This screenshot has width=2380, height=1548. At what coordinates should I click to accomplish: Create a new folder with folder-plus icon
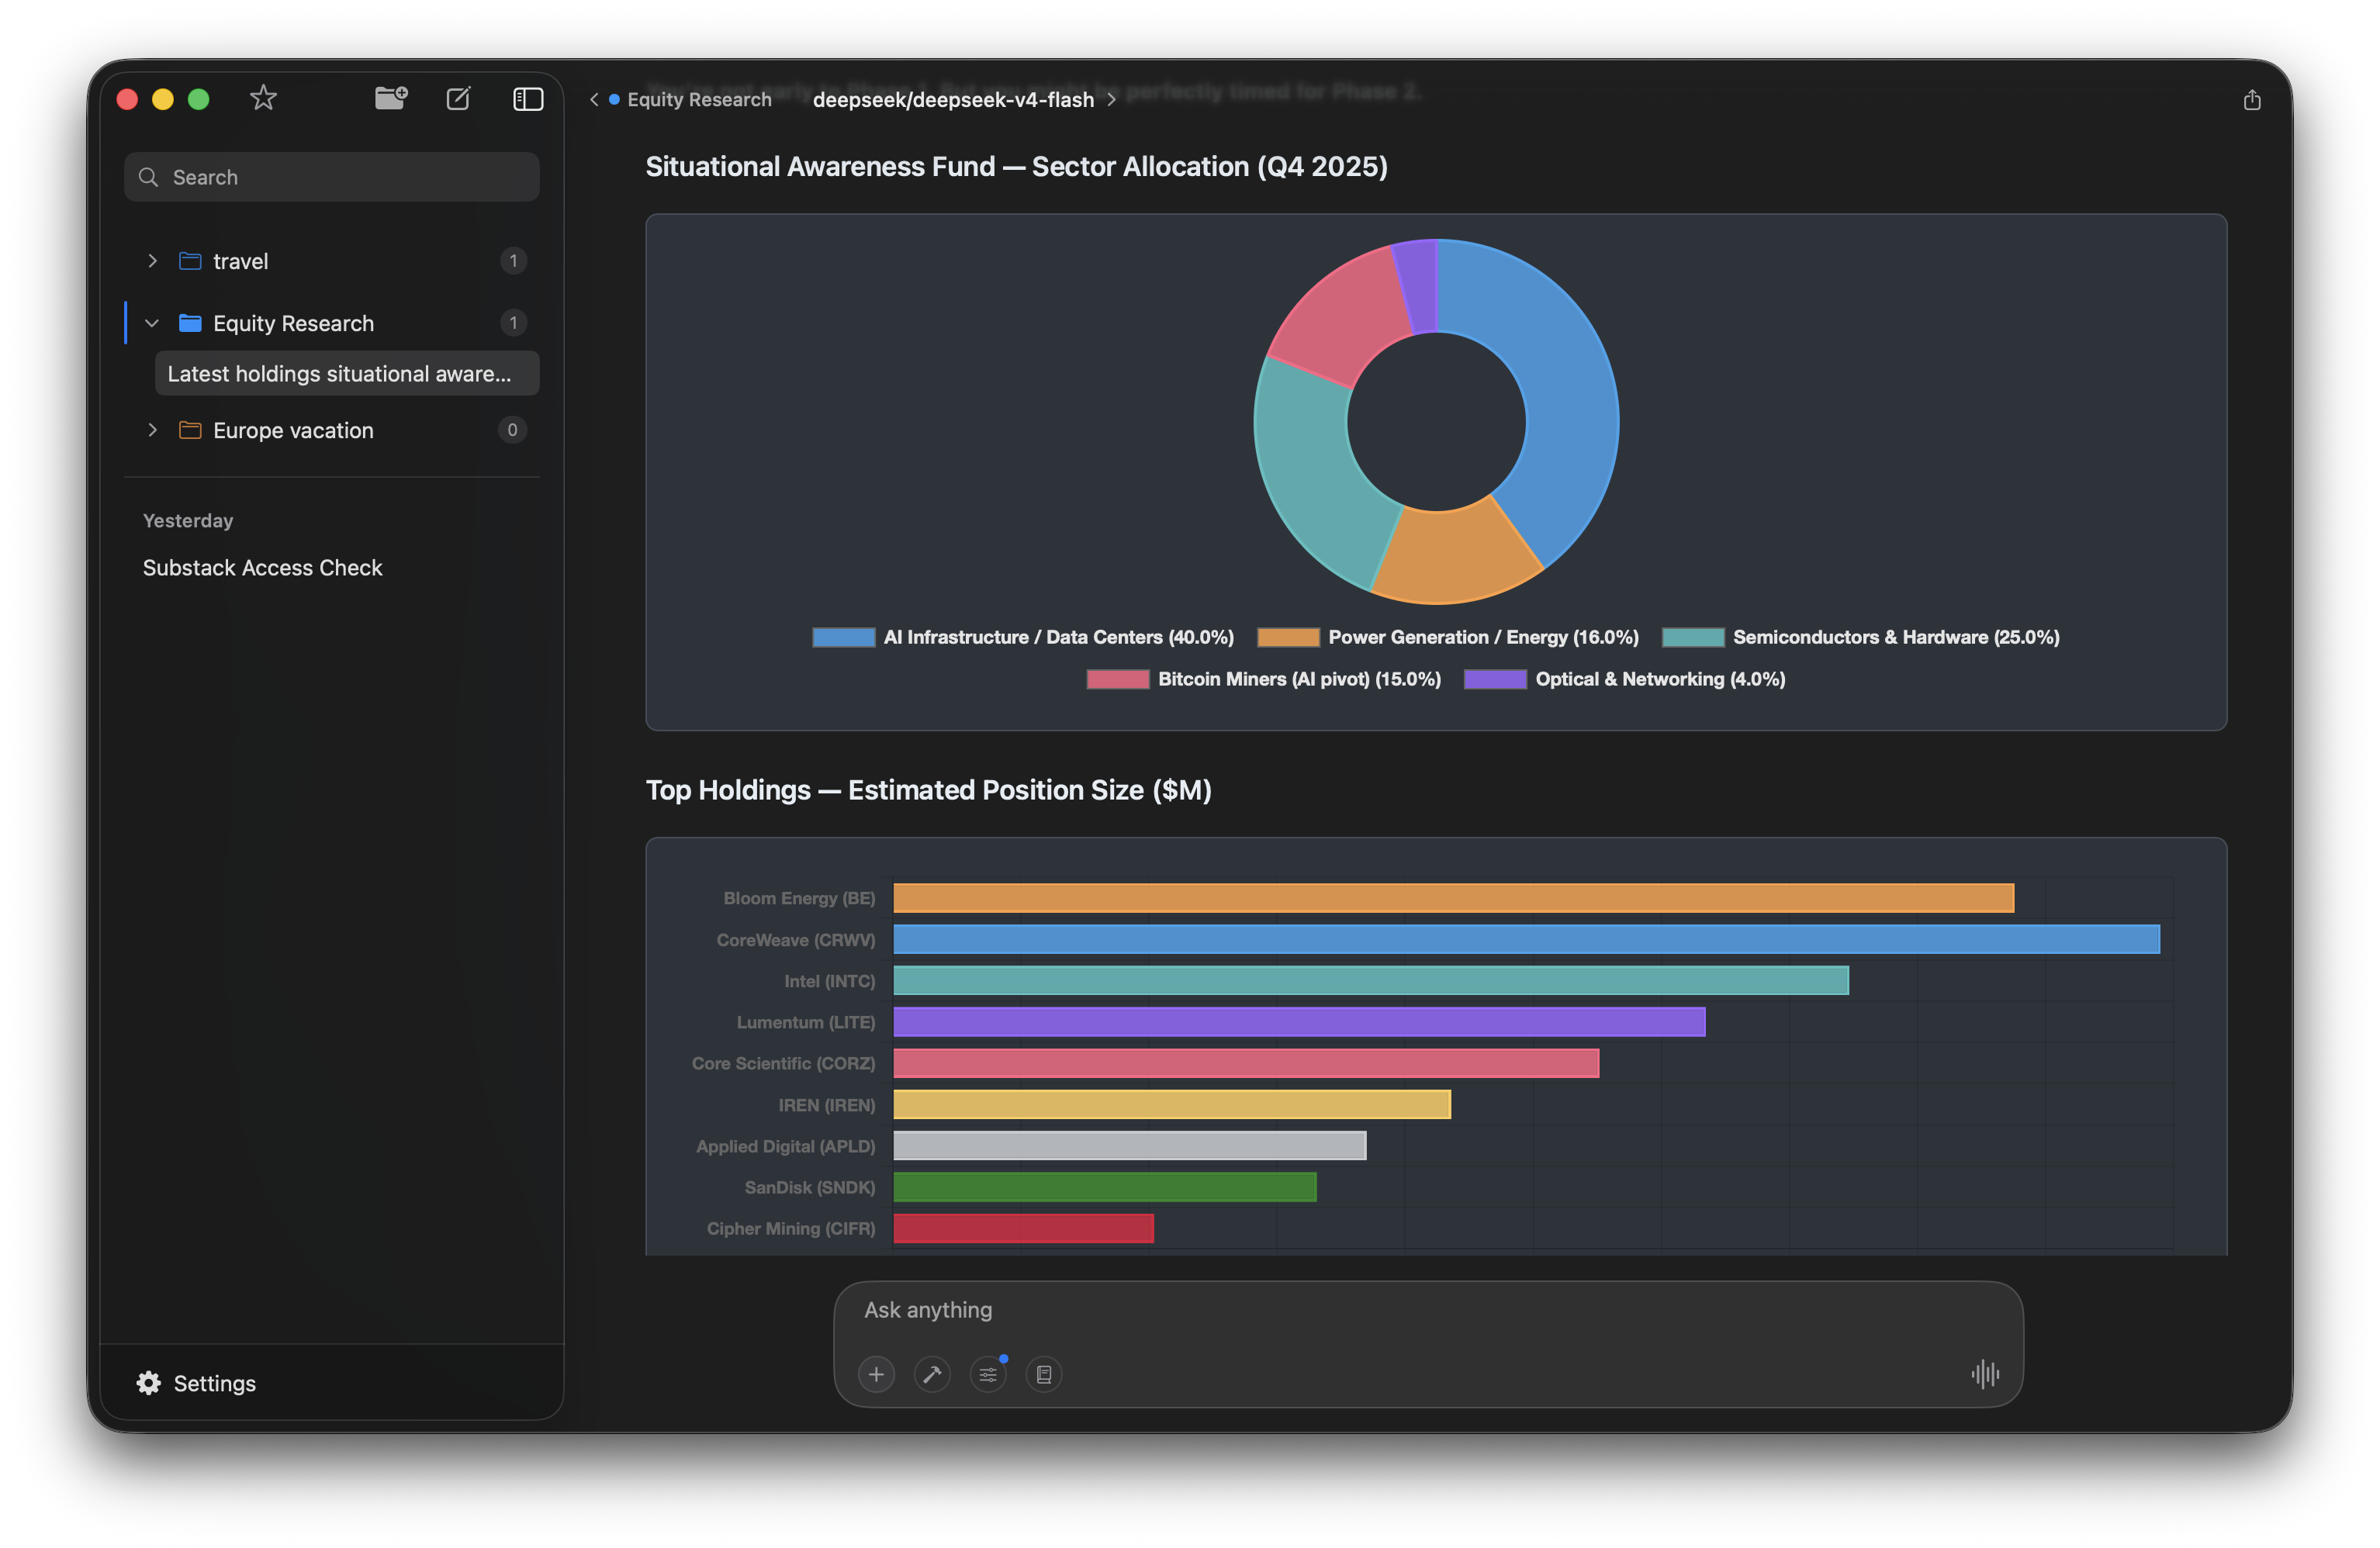(x=391, y=98)
